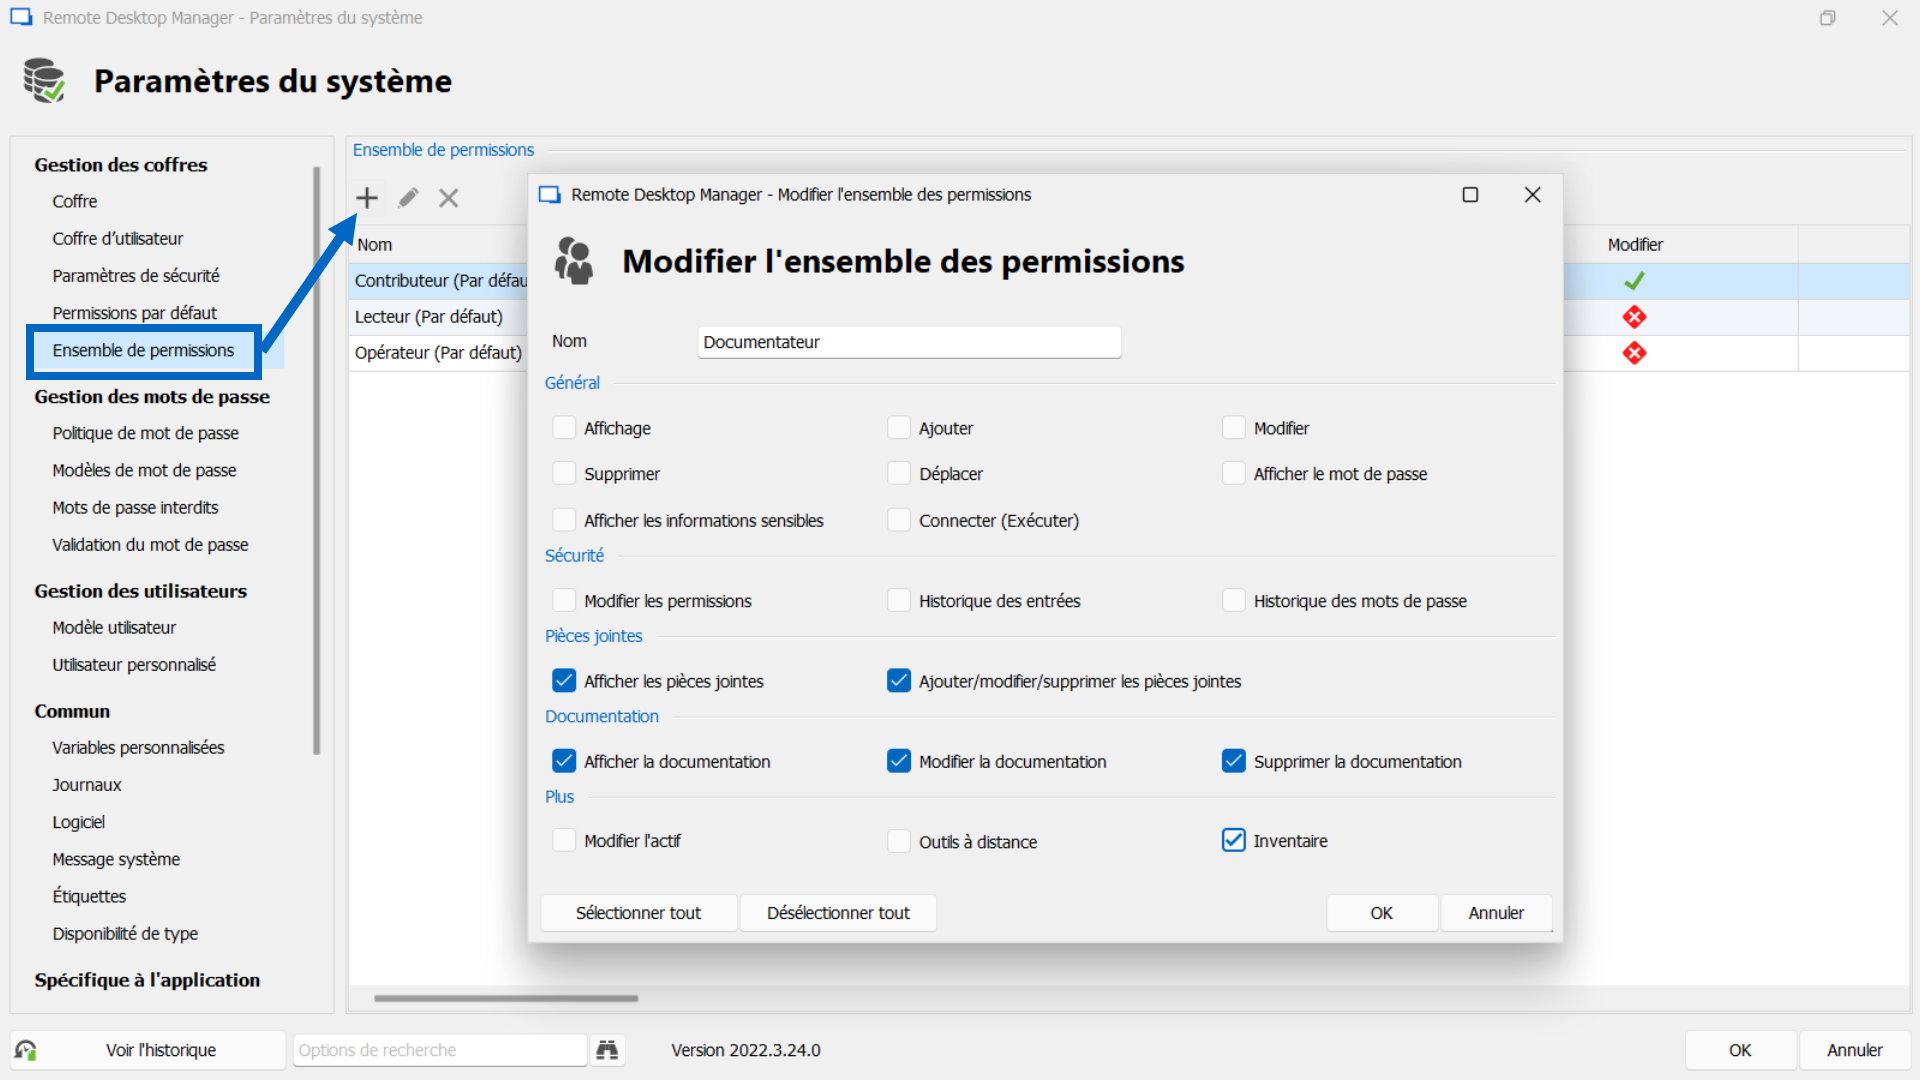Disable the Inventaire permission
This screenshot has height=1080, width=1920.
click(1232, 840)
